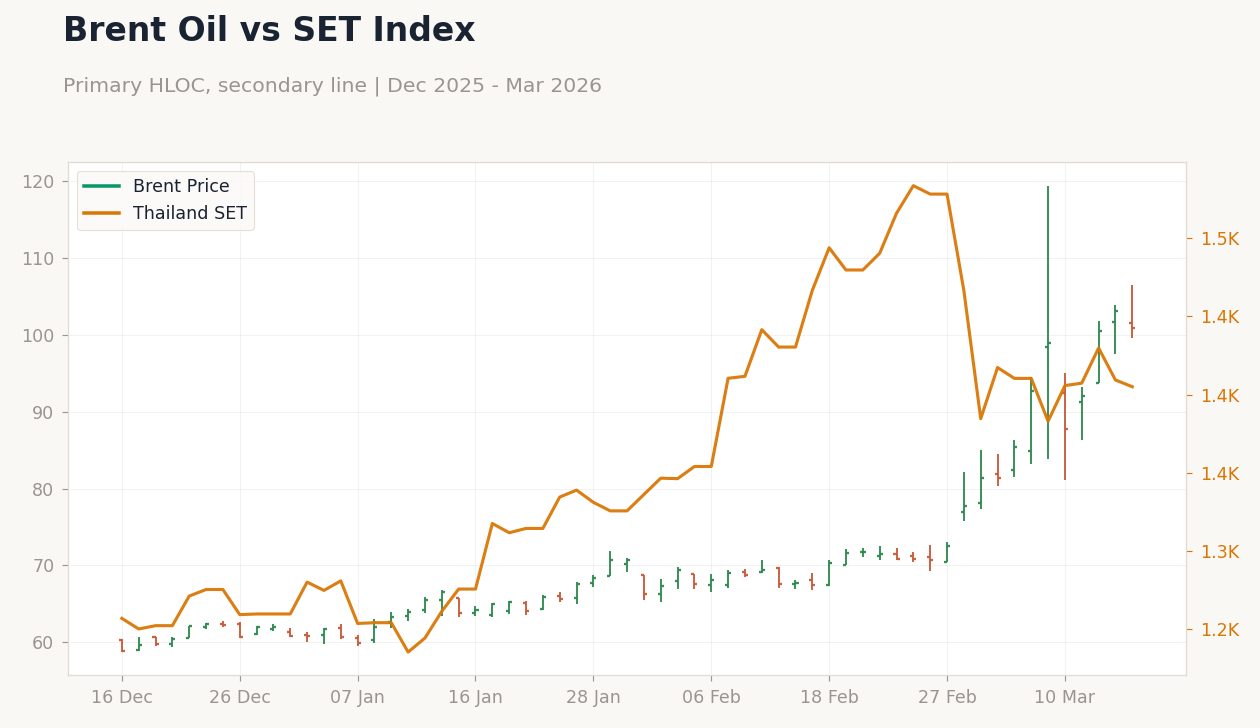This screenshot has width=1260, height=728.
Task: Click the 16 Dec x-axis label
Action: pyautogui.click(x=122, y=698)
